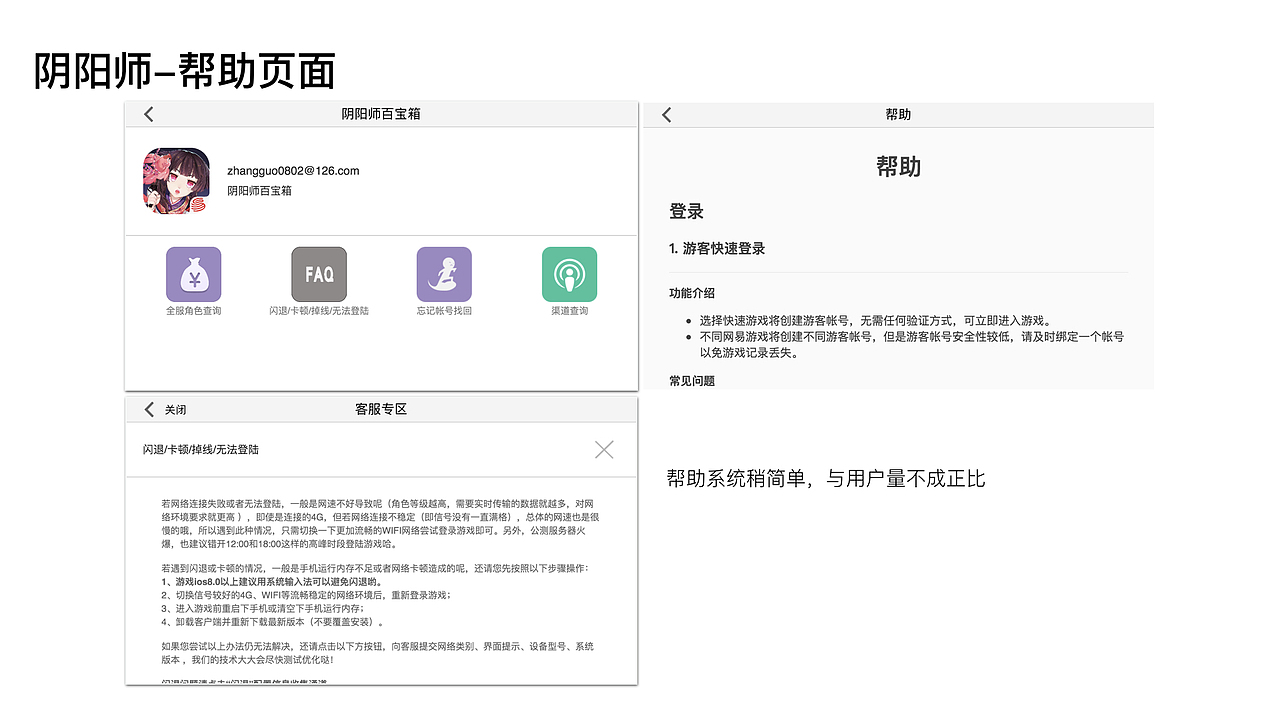Open the 渠道查询 podcast-style icon
Viewport: 1280px width, 720px height.
tap(569, 273)
